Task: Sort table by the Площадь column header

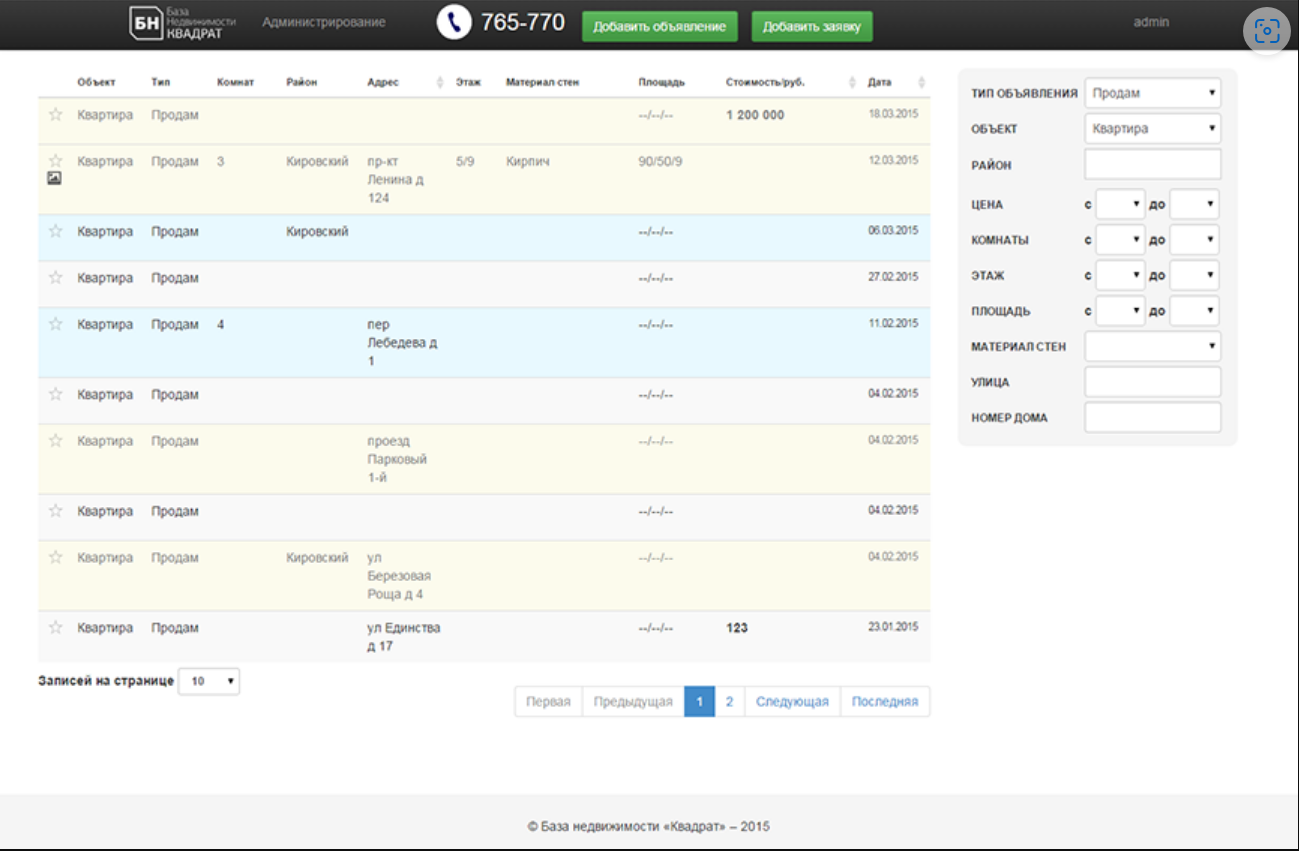Action: pyautogui.click(x=662, y=82)
